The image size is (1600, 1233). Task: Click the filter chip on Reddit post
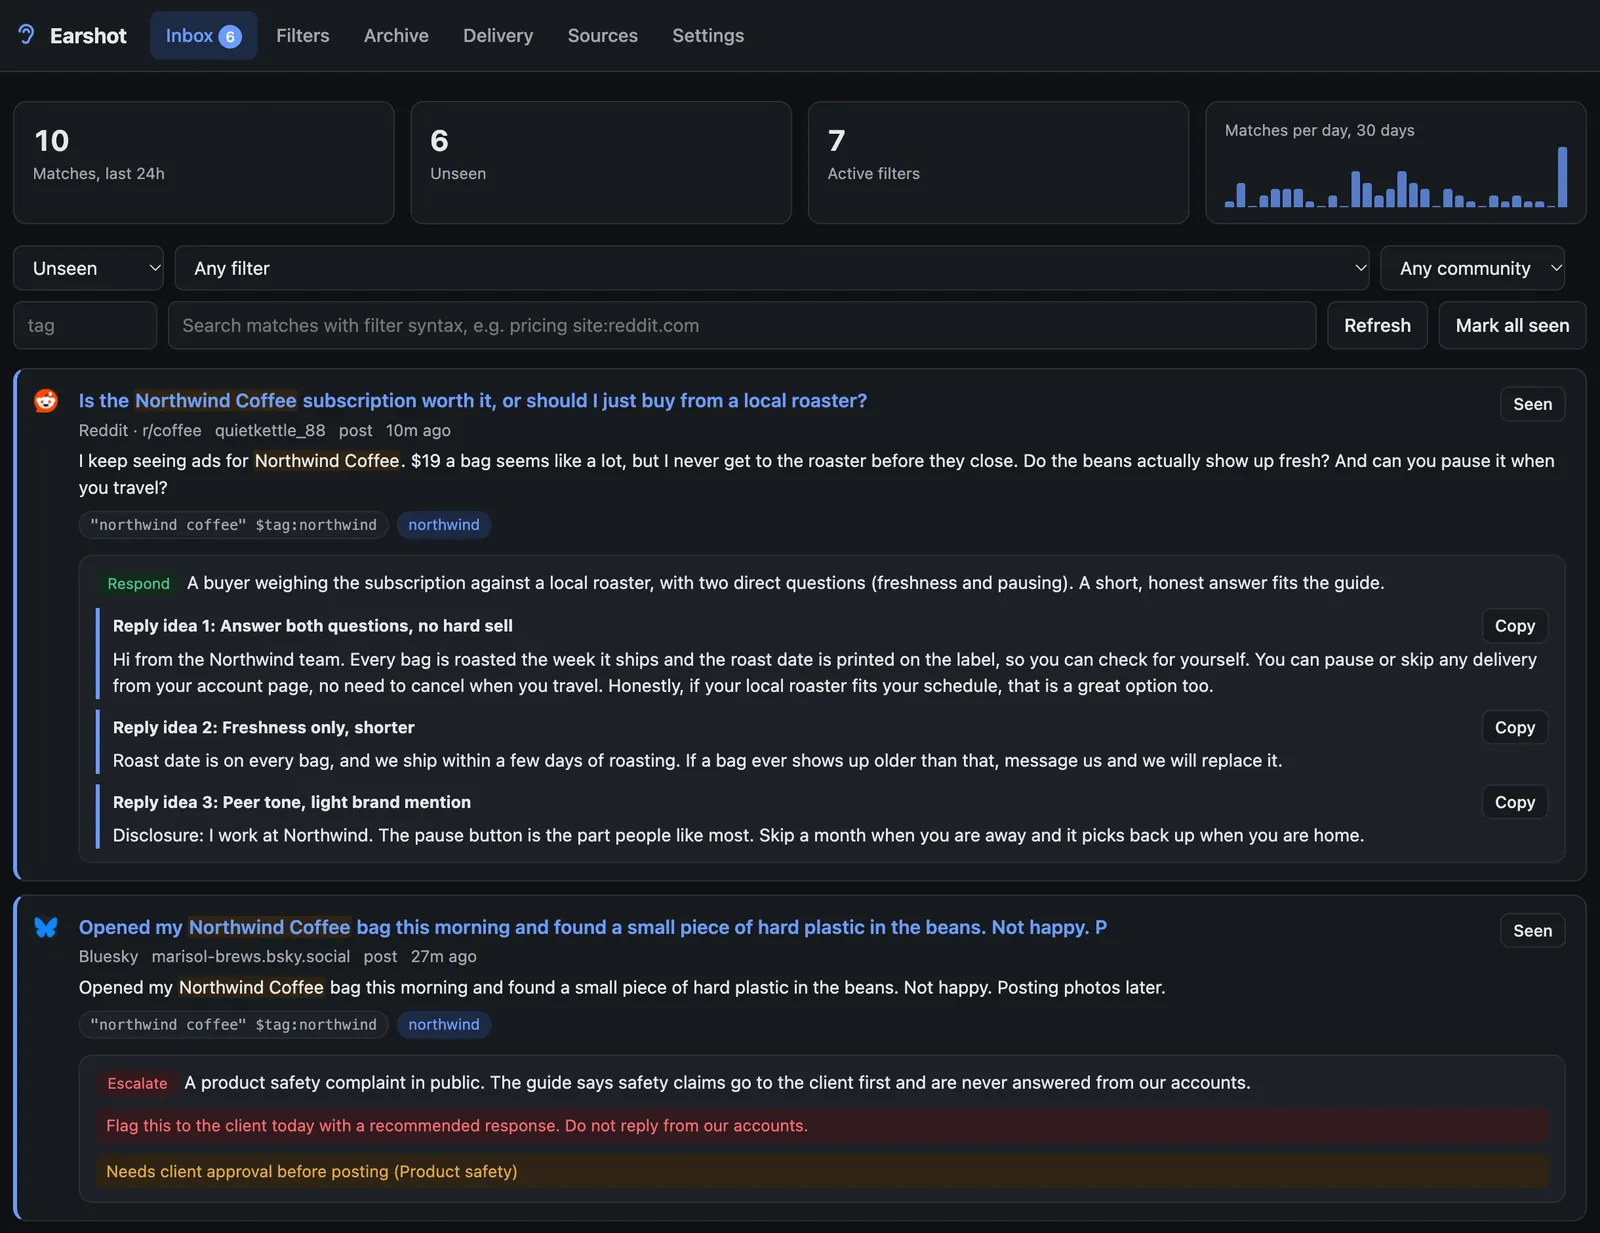(234, 525)
